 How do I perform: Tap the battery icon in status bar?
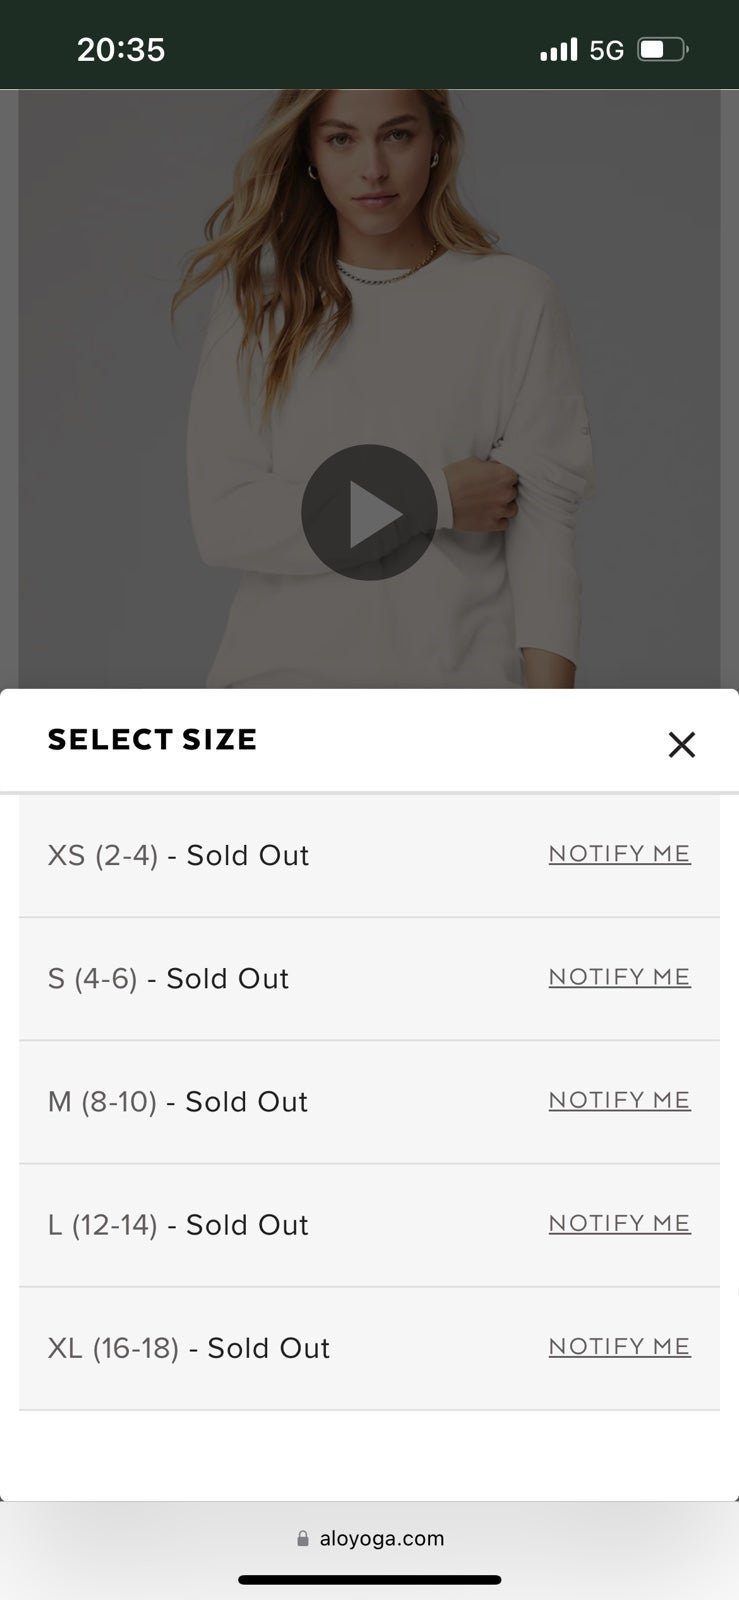coord(662,49)
